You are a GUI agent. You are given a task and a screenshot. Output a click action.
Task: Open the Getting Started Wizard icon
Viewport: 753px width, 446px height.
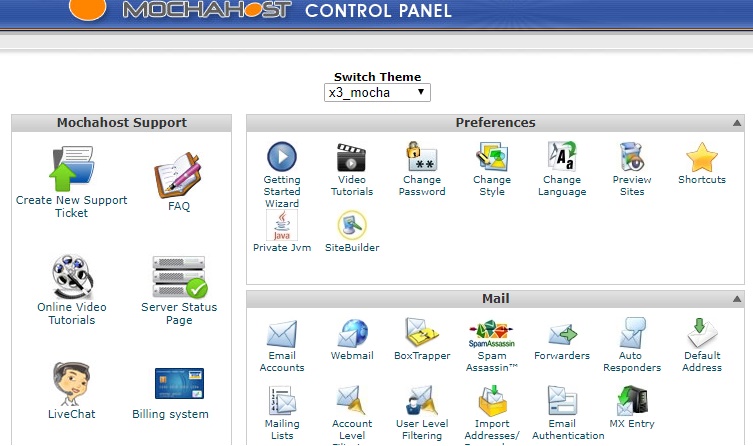click(281, 158)
